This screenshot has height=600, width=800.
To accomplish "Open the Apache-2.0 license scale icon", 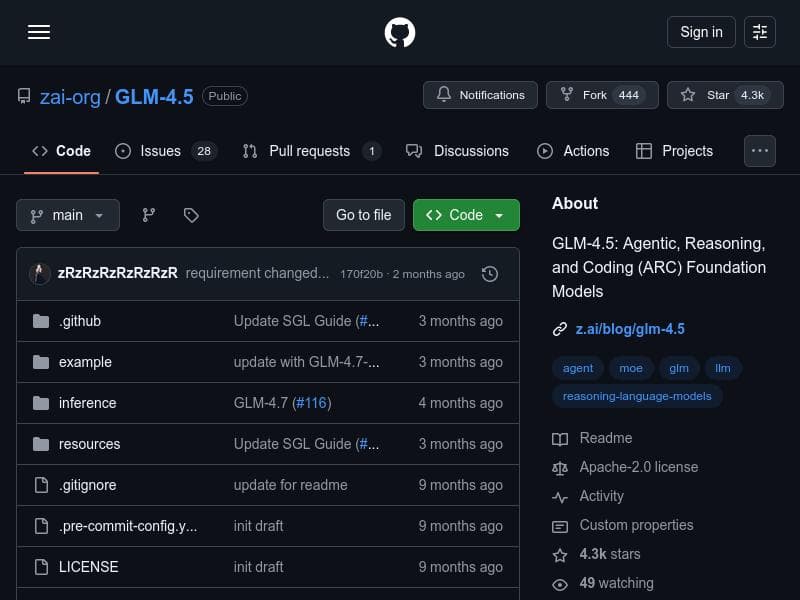I will click(x=561, y=467).
